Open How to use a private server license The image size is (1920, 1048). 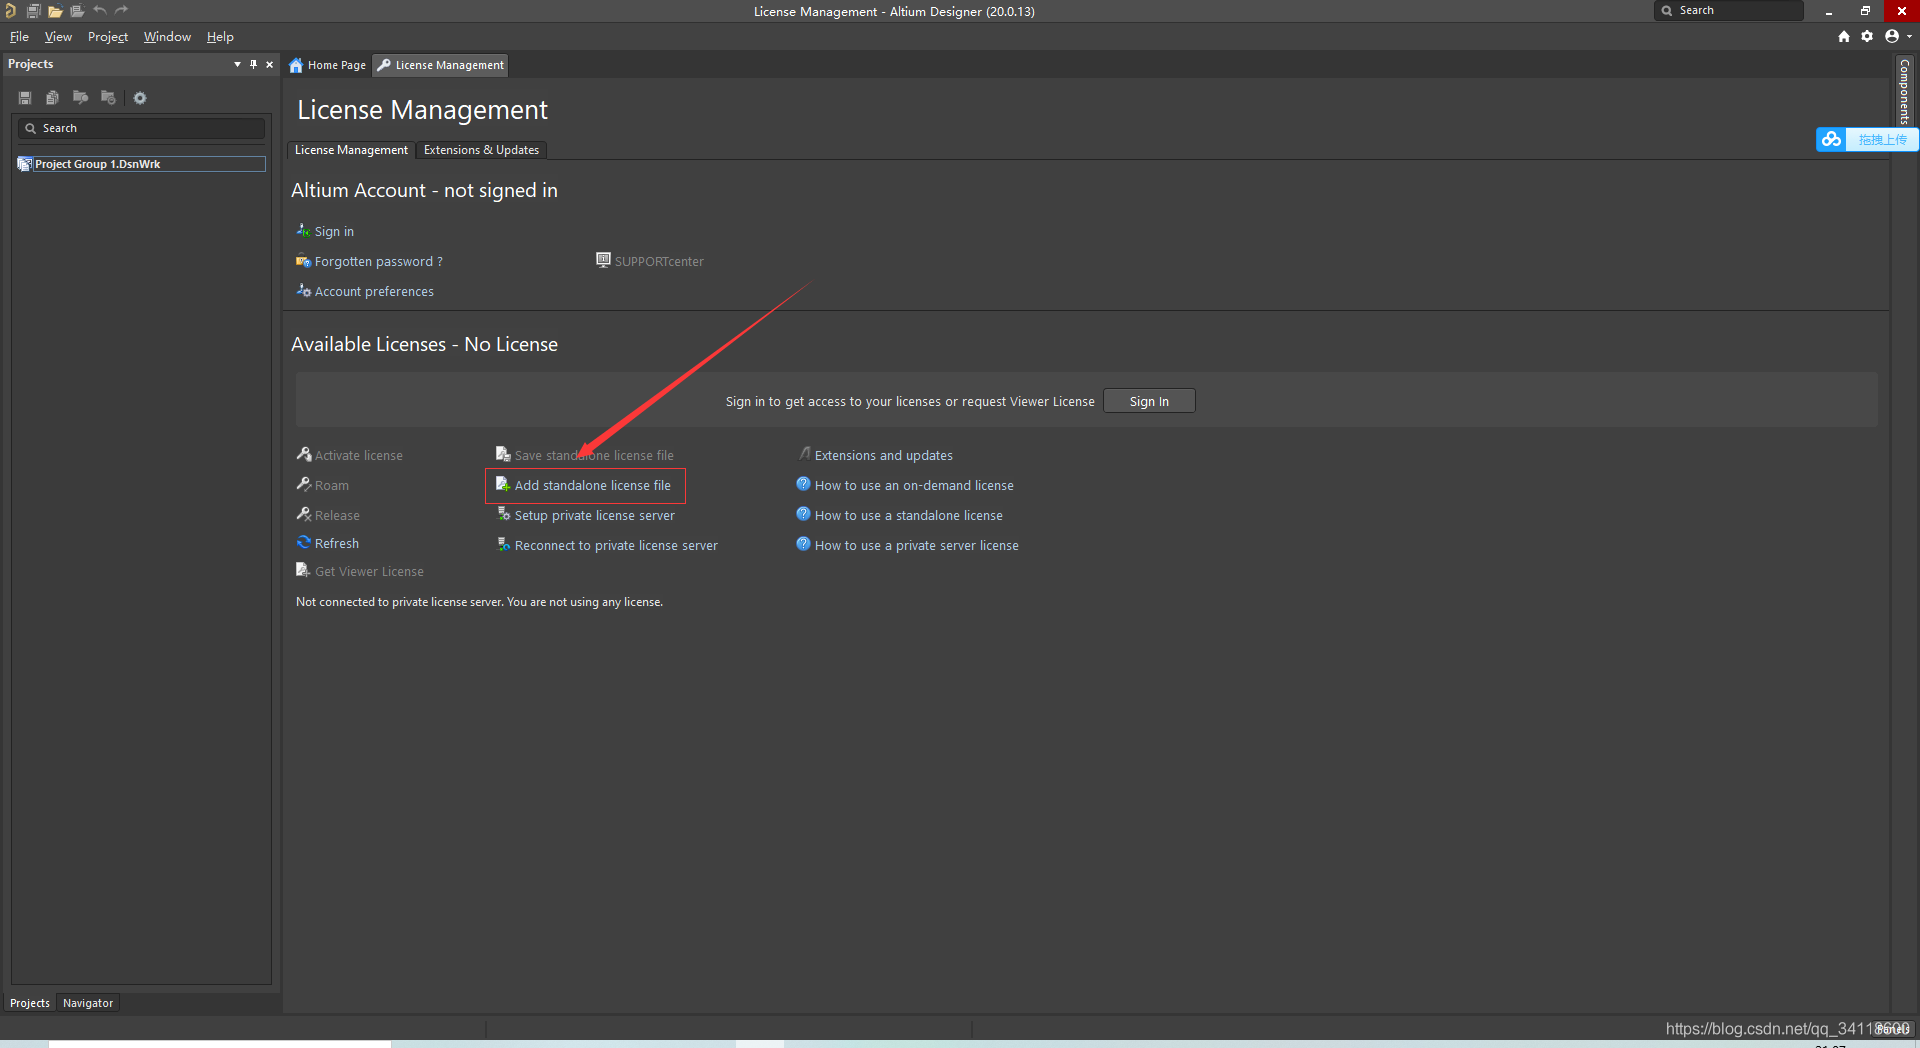(916, 545)
